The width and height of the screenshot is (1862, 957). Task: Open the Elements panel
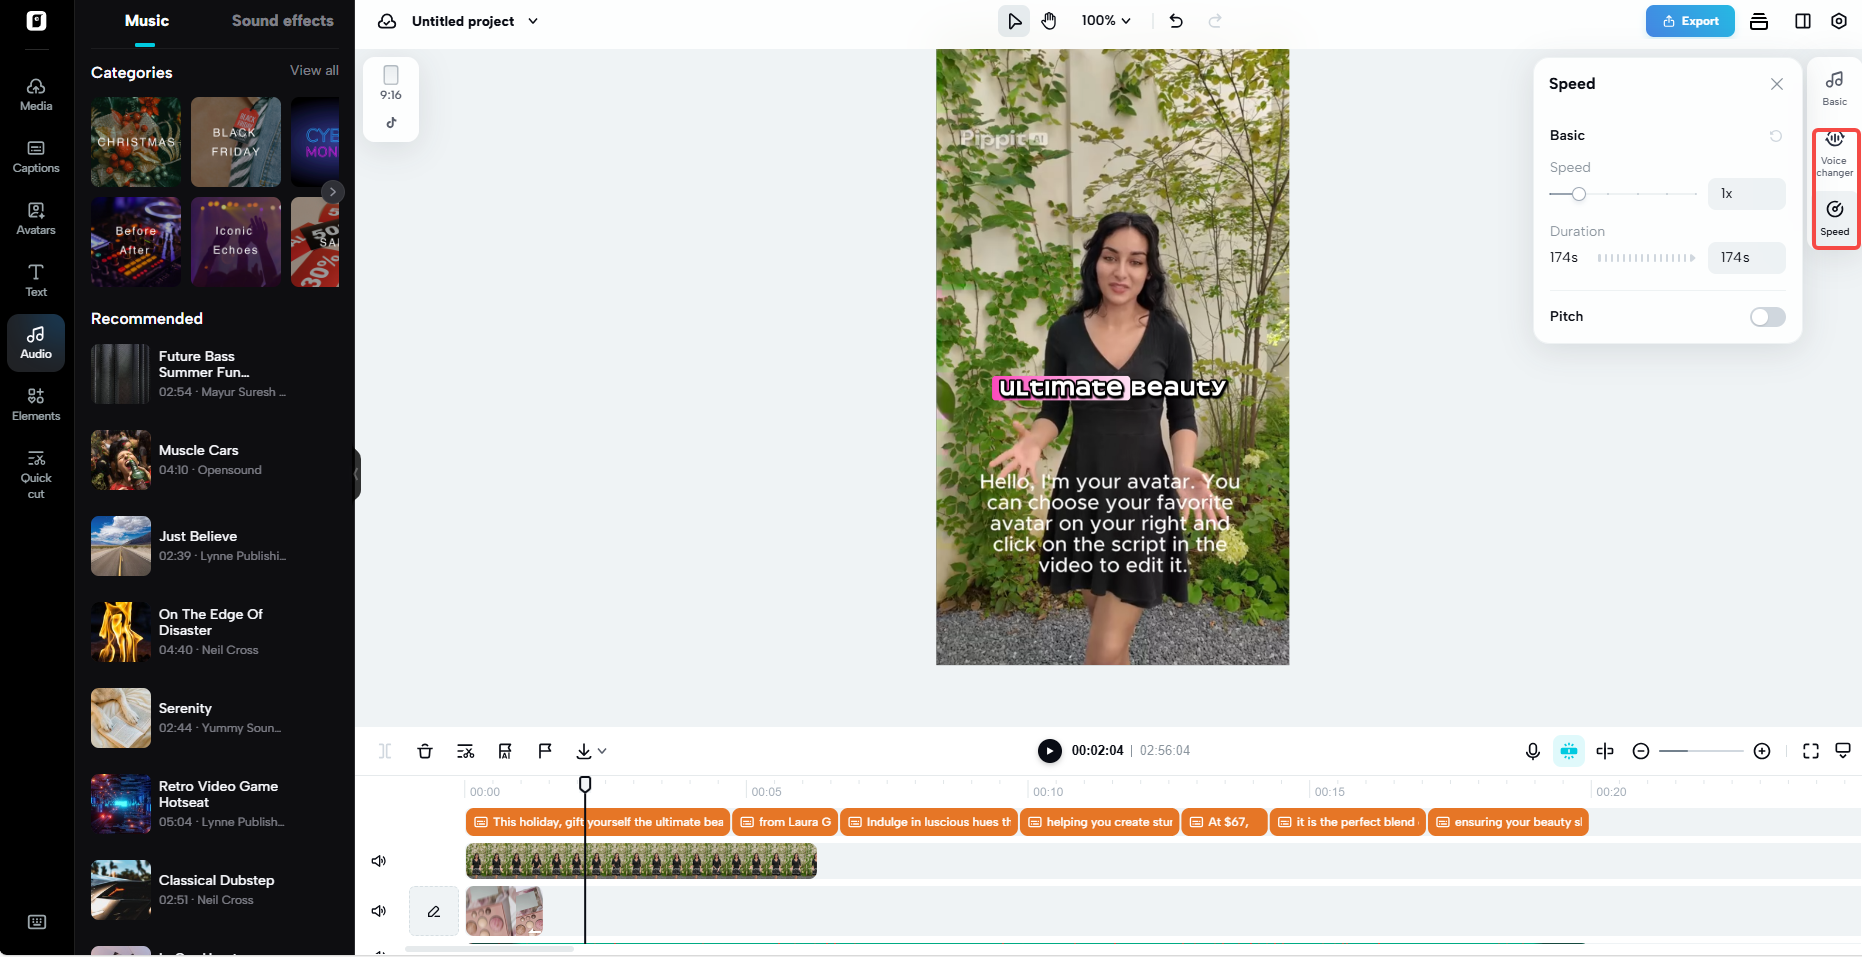(x=36, y=404)
